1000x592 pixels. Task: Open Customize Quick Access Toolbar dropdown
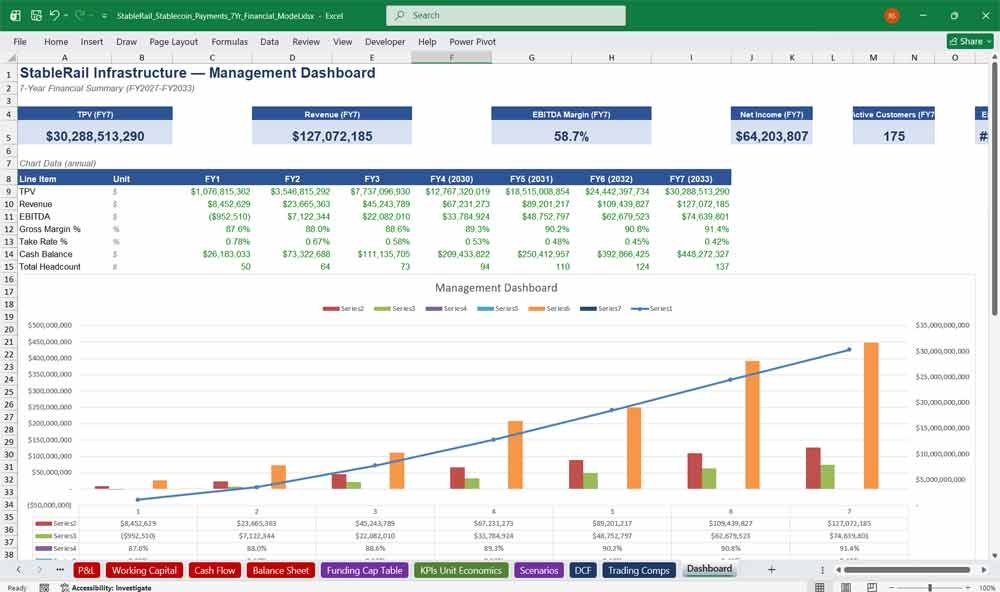coord(104,15)
